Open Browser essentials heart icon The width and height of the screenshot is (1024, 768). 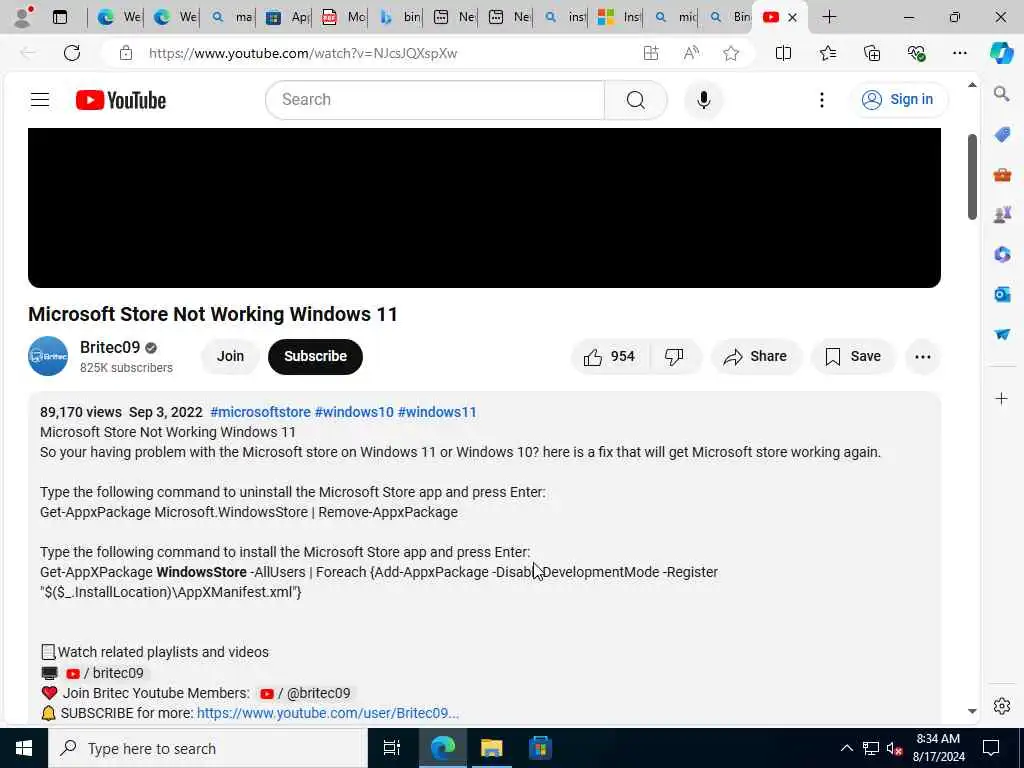pos(916,54)
